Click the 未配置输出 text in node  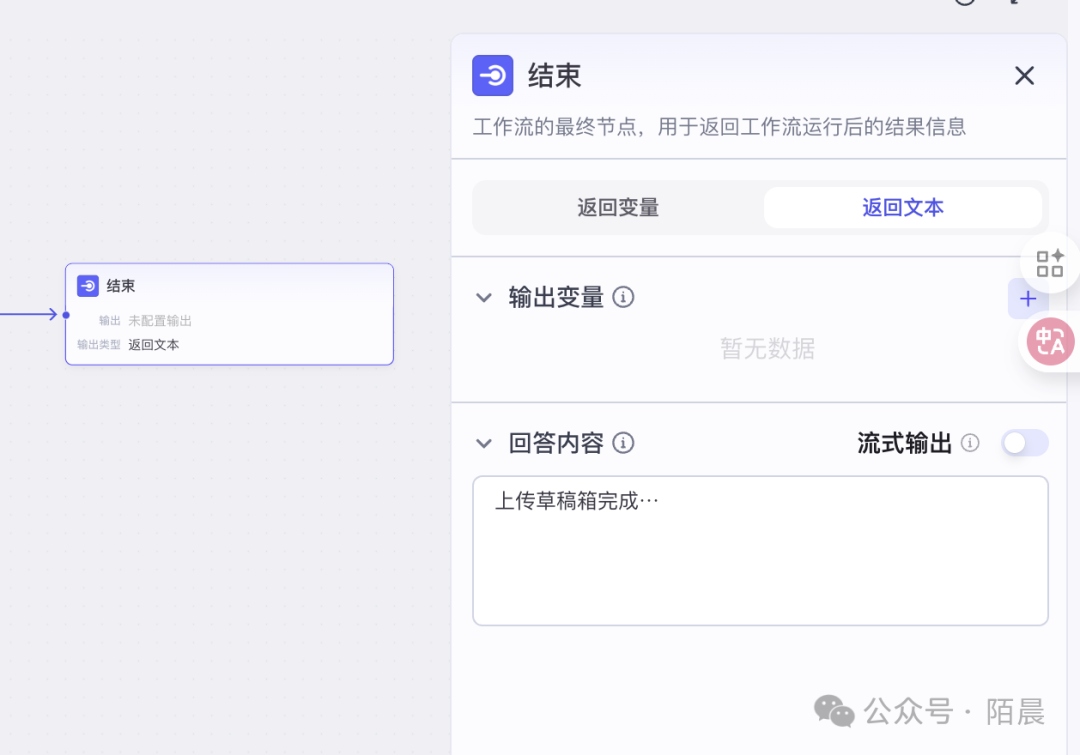coord(160,321)
